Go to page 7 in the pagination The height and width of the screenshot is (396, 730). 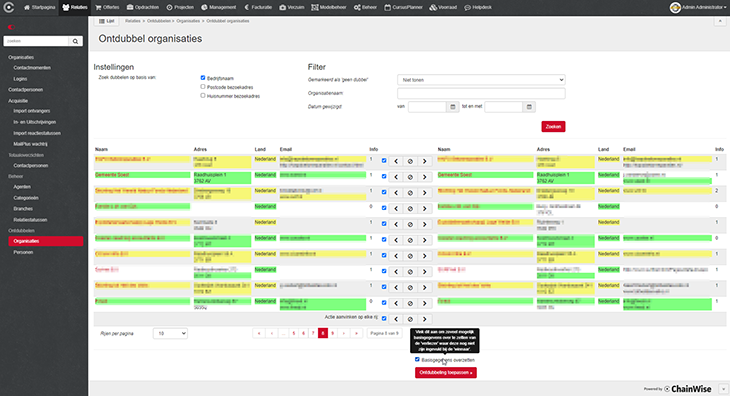point(313,333)
